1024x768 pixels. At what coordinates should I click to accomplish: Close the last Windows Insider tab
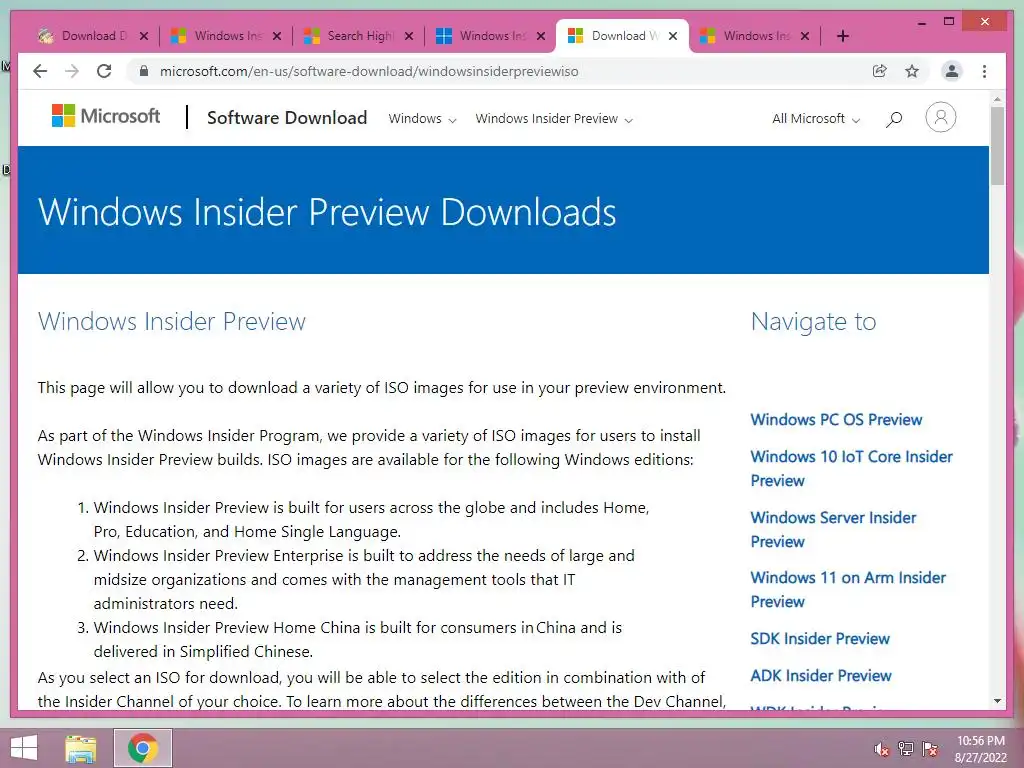pos(805,36)
